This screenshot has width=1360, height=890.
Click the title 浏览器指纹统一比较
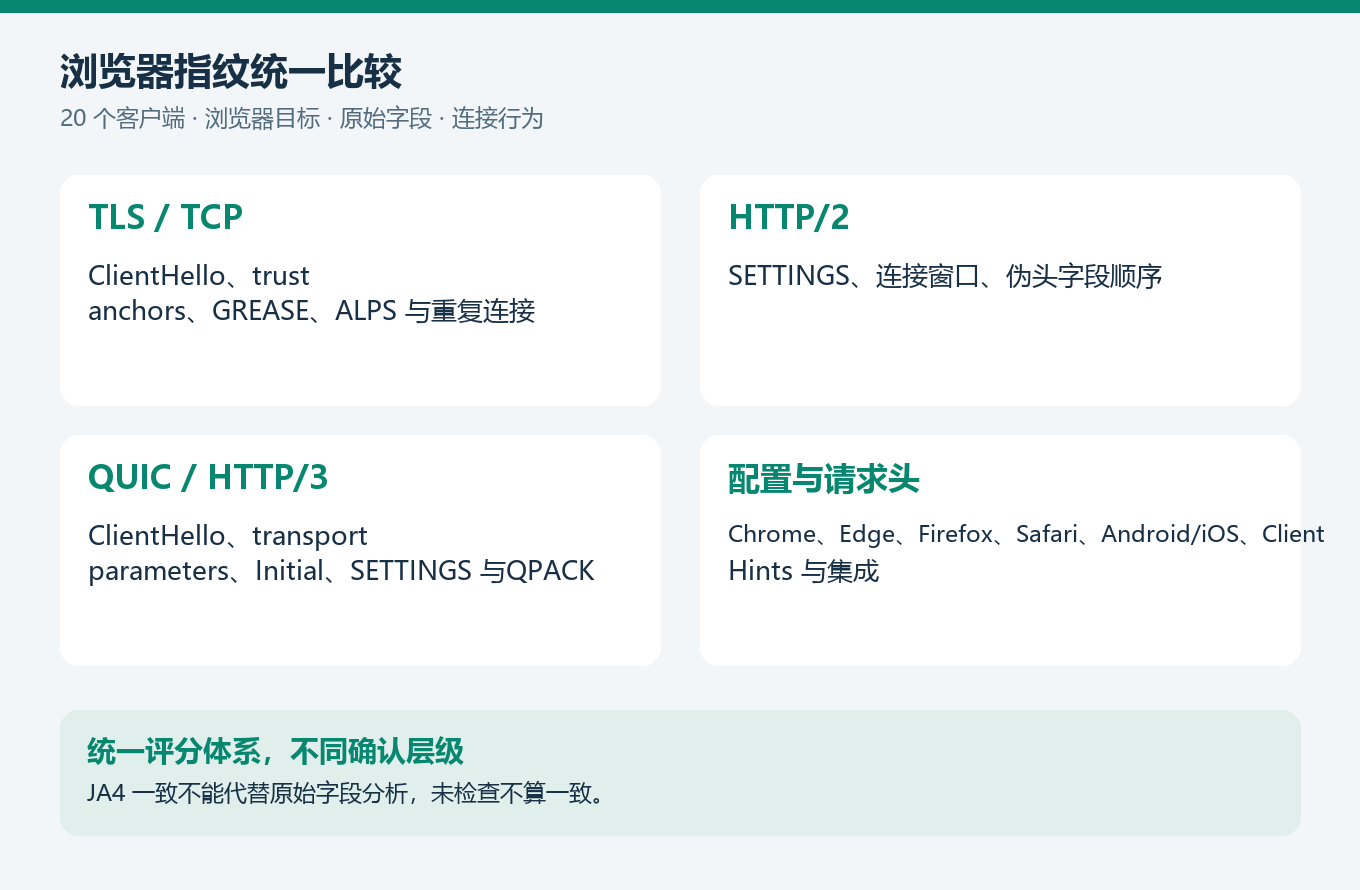pyautogui.click(x=231, y=73)
